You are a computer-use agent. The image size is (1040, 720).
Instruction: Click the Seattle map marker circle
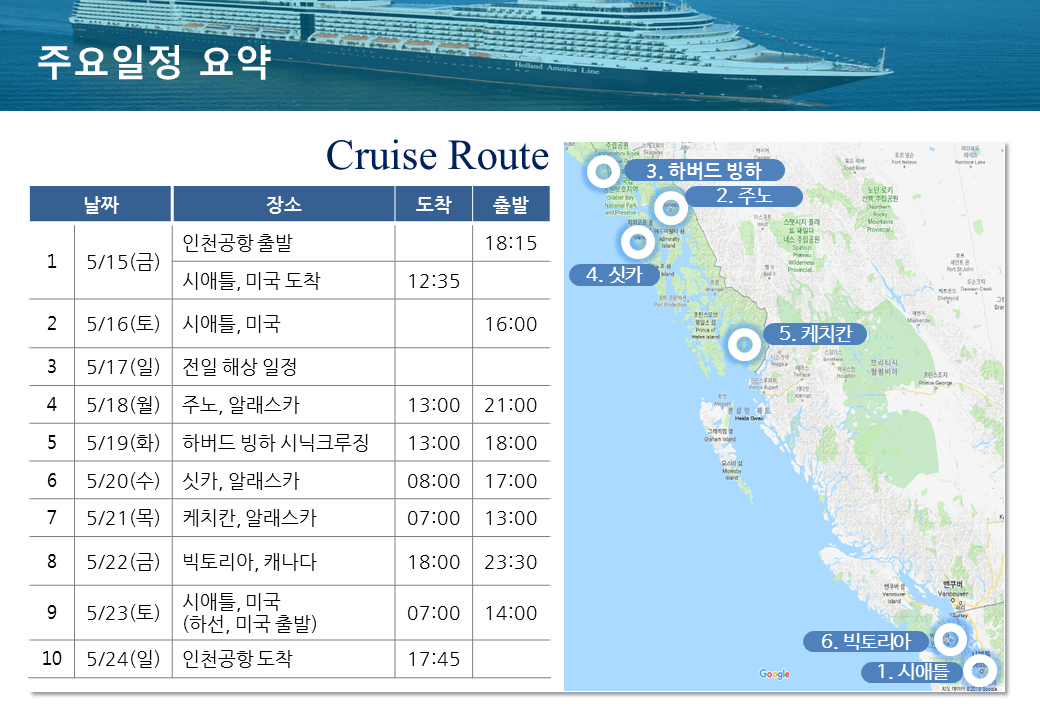[980, 671]
